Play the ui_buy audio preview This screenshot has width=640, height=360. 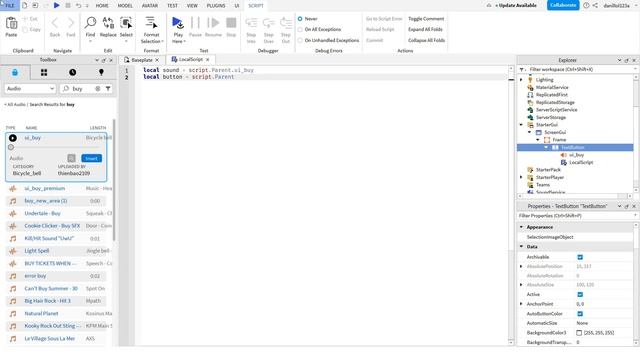coord(13,138)
